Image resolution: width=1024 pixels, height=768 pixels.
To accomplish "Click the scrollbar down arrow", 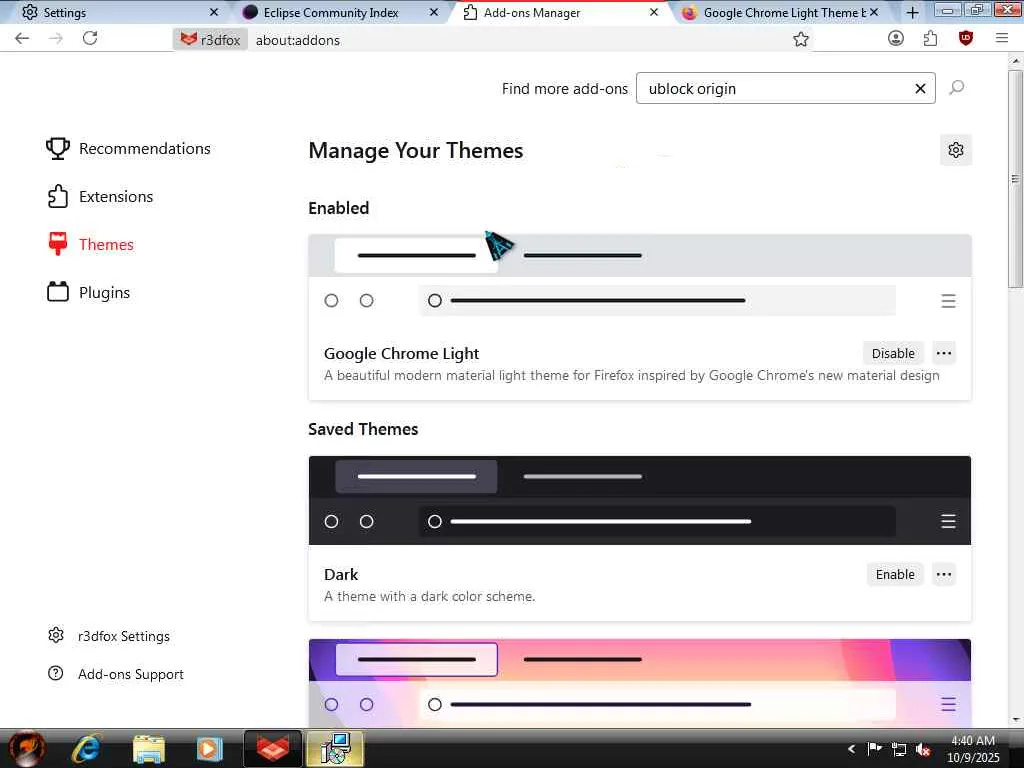I will (1016, 720).
